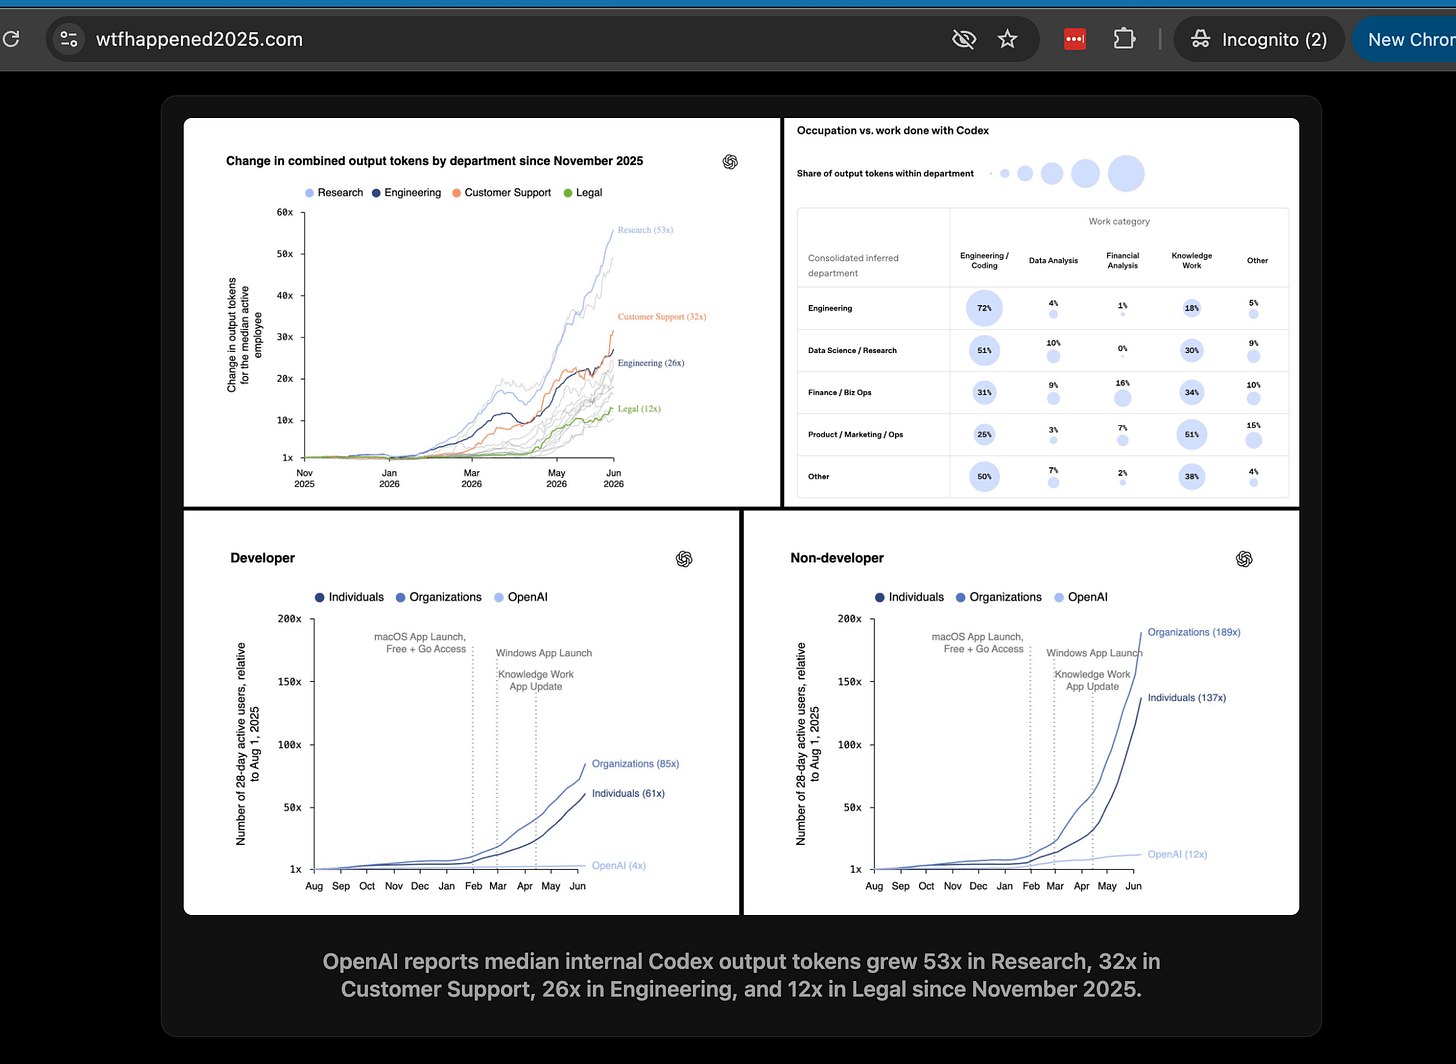Open site information icon in address bar
The image size is (1456, 1064).
pos(69,39)
